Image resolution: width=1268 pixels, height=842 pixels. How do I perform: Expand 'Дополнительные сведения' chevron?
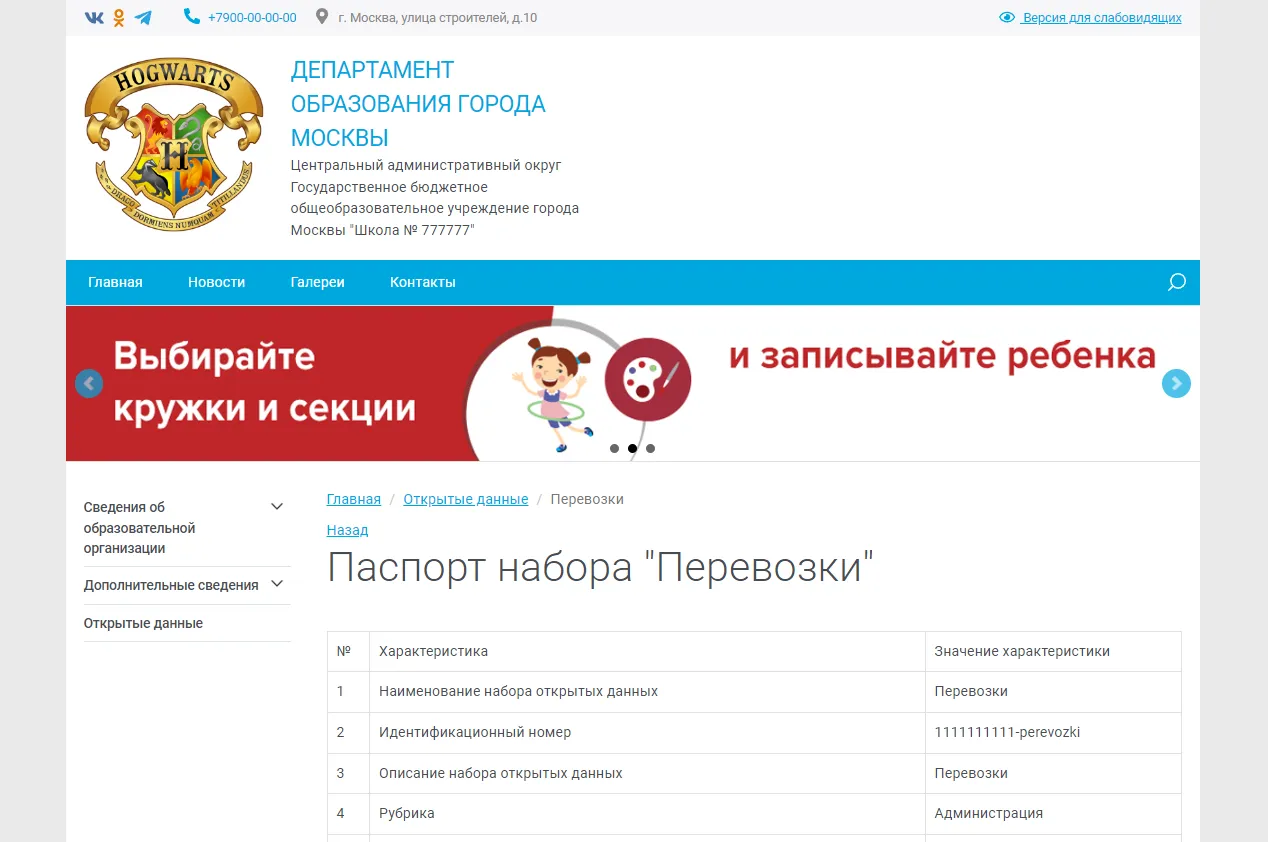[x=277, y=584]
